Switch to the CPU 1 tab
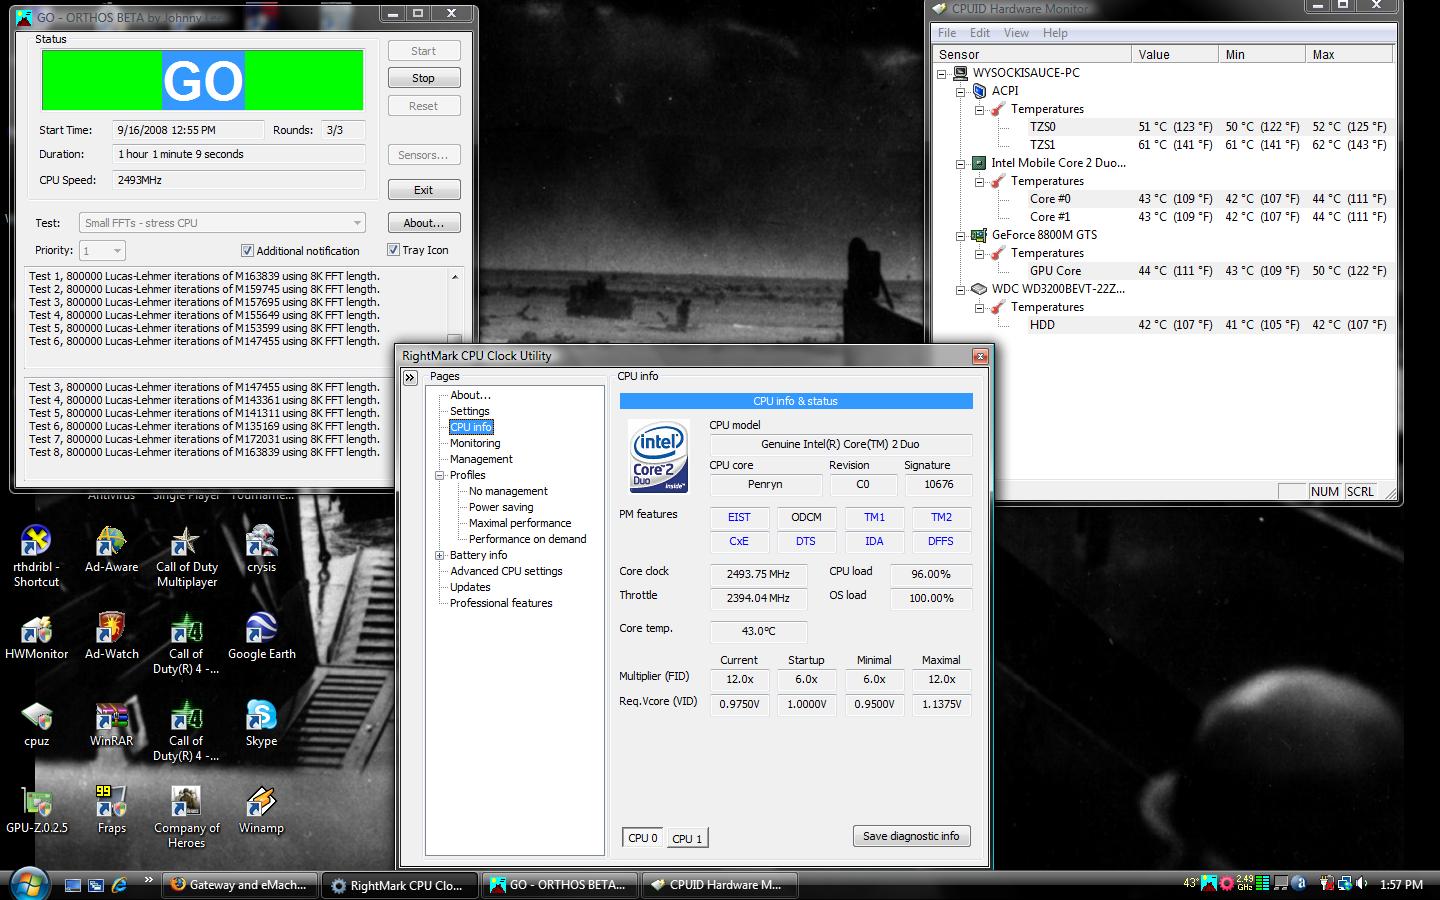Image resolution: width=1440 pixels, height=900 pixels. [x=687, y=839]
